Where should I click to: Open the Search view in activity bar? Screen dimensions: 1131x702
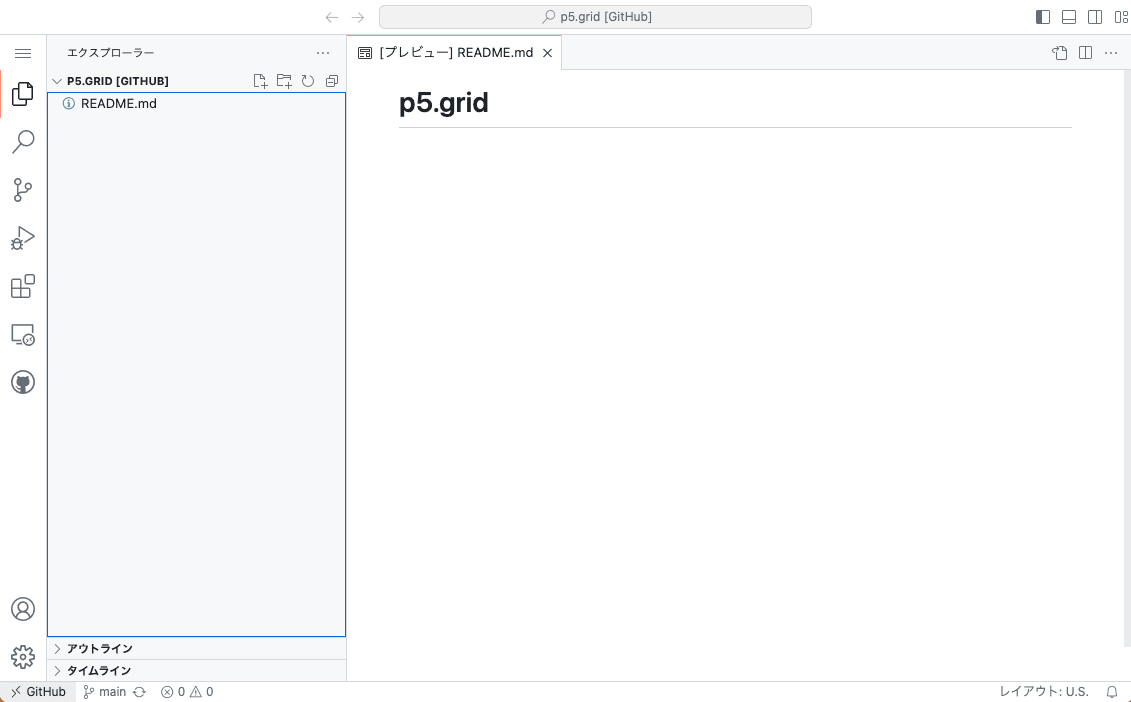click(x=23, y=142)
